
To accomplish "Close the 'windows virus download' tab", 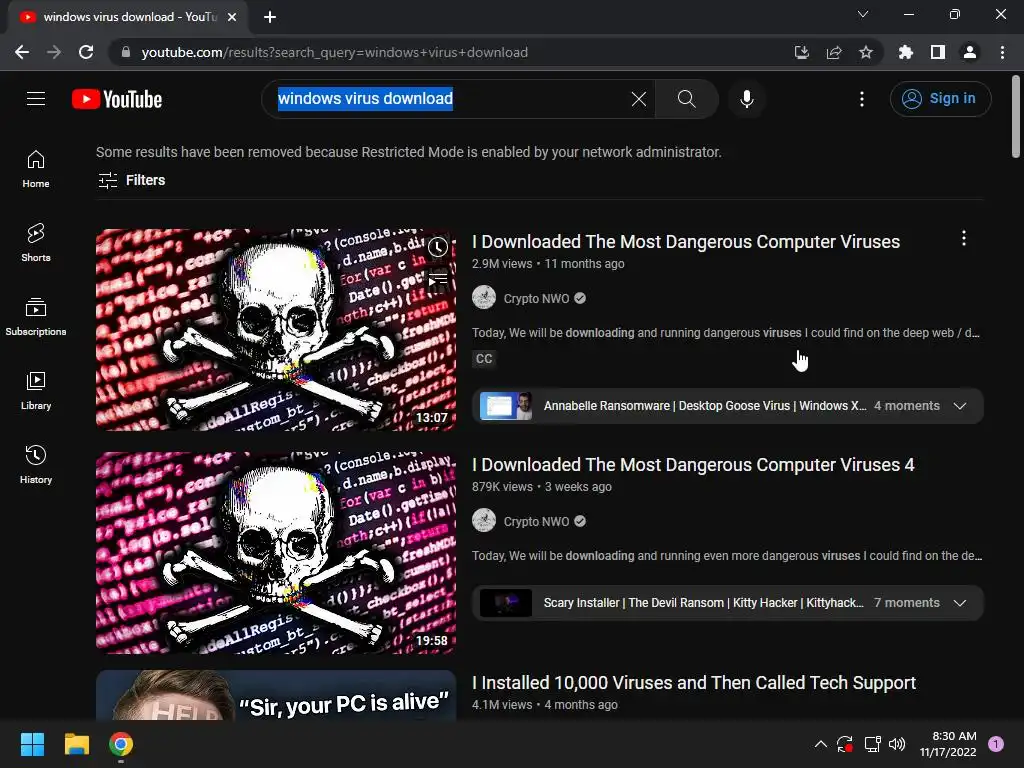I will 232,17.
